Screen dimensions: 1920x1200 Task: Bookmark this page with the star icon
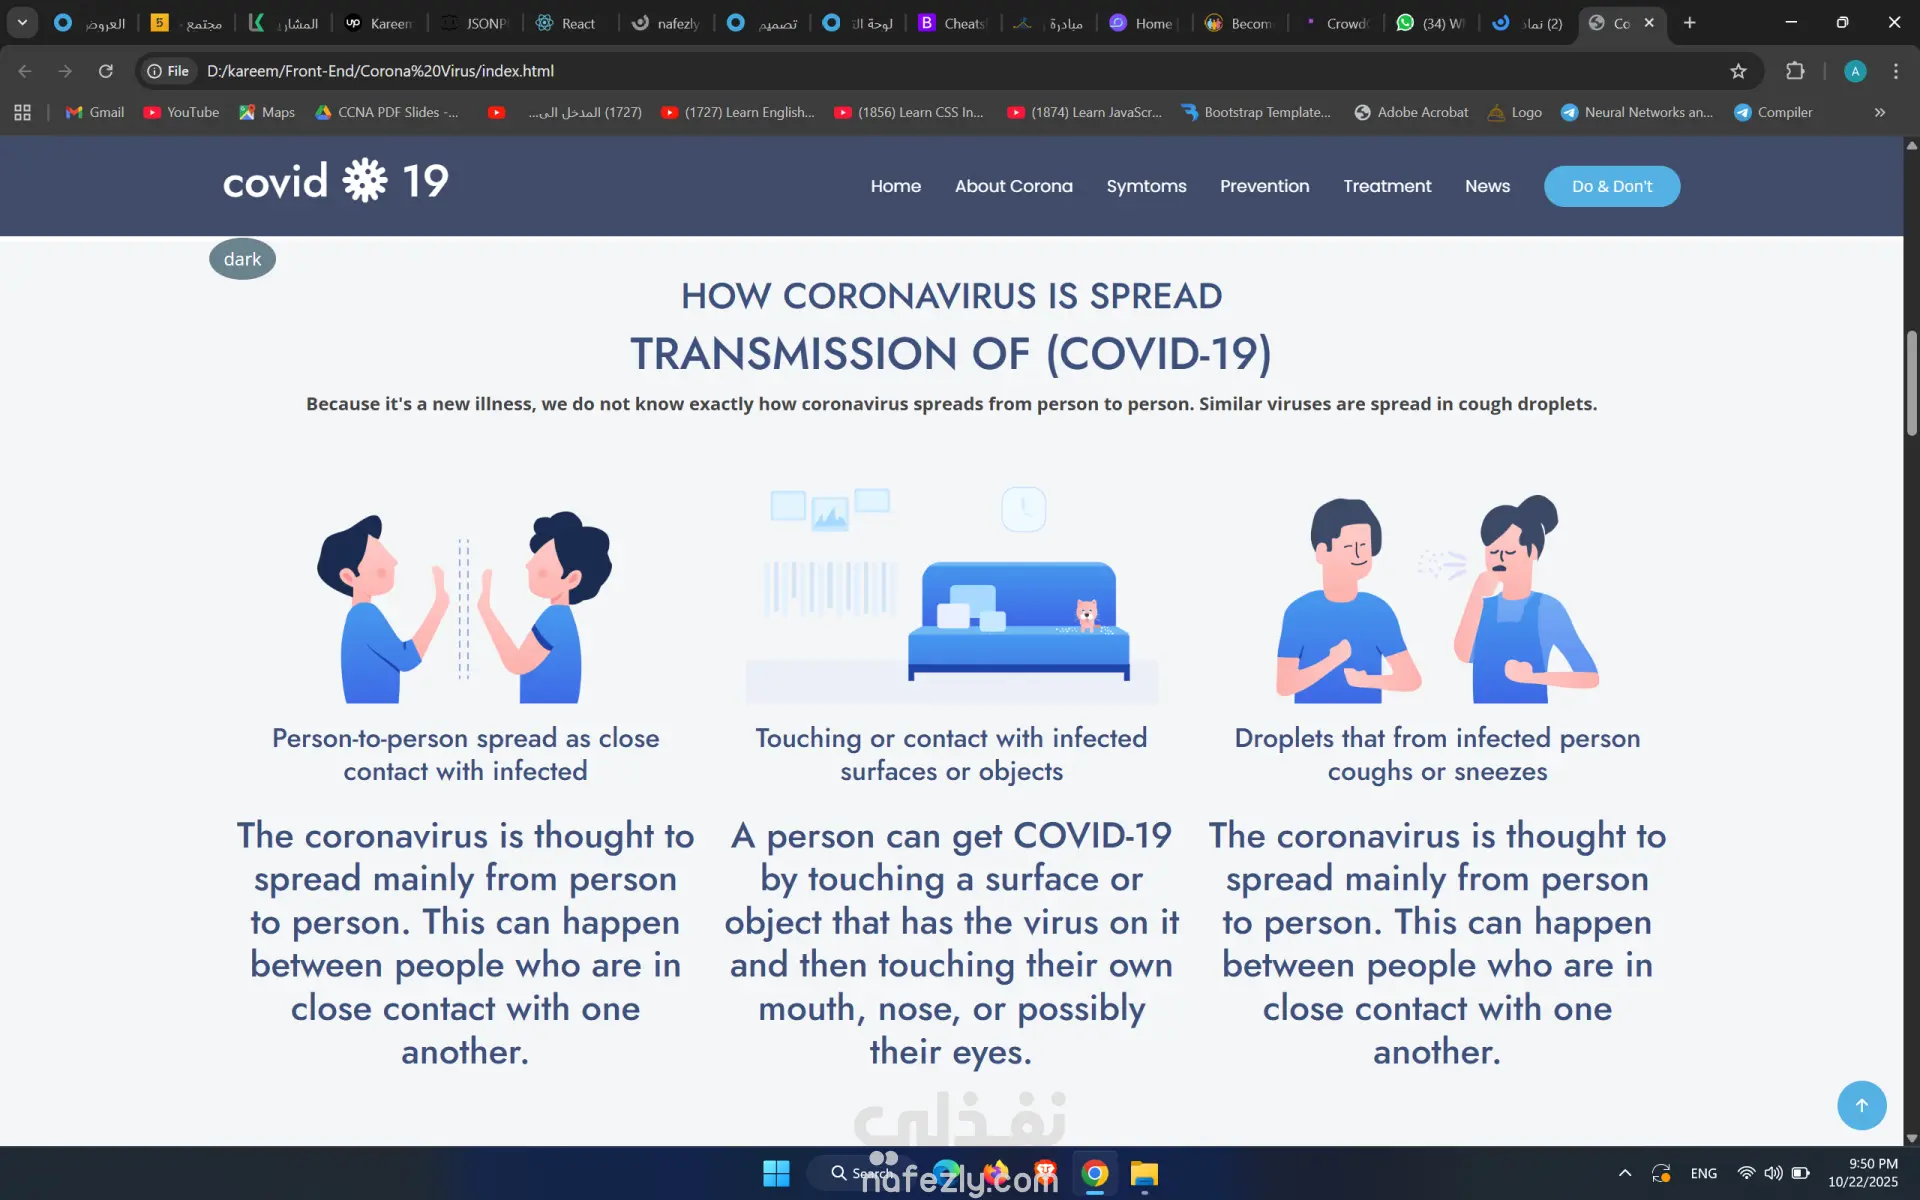click(x=1738, y=71)
